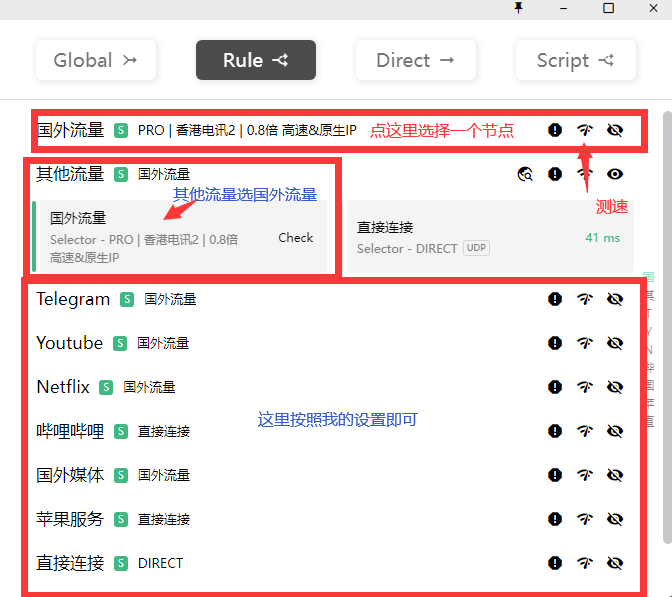Toggle visibility eye for 国外流量 group
Viewport: 672px width, 597px height.
[615, 130]
